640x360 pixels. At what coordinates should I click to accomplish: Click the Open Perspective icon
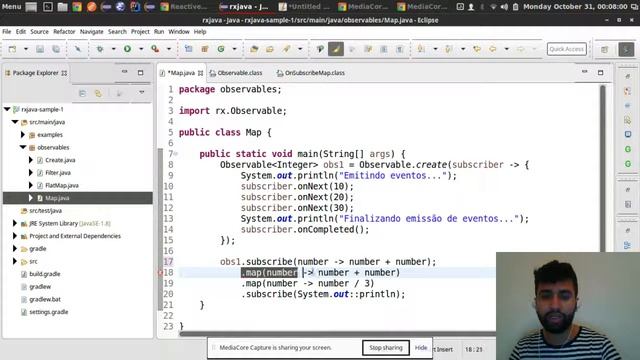604,49
